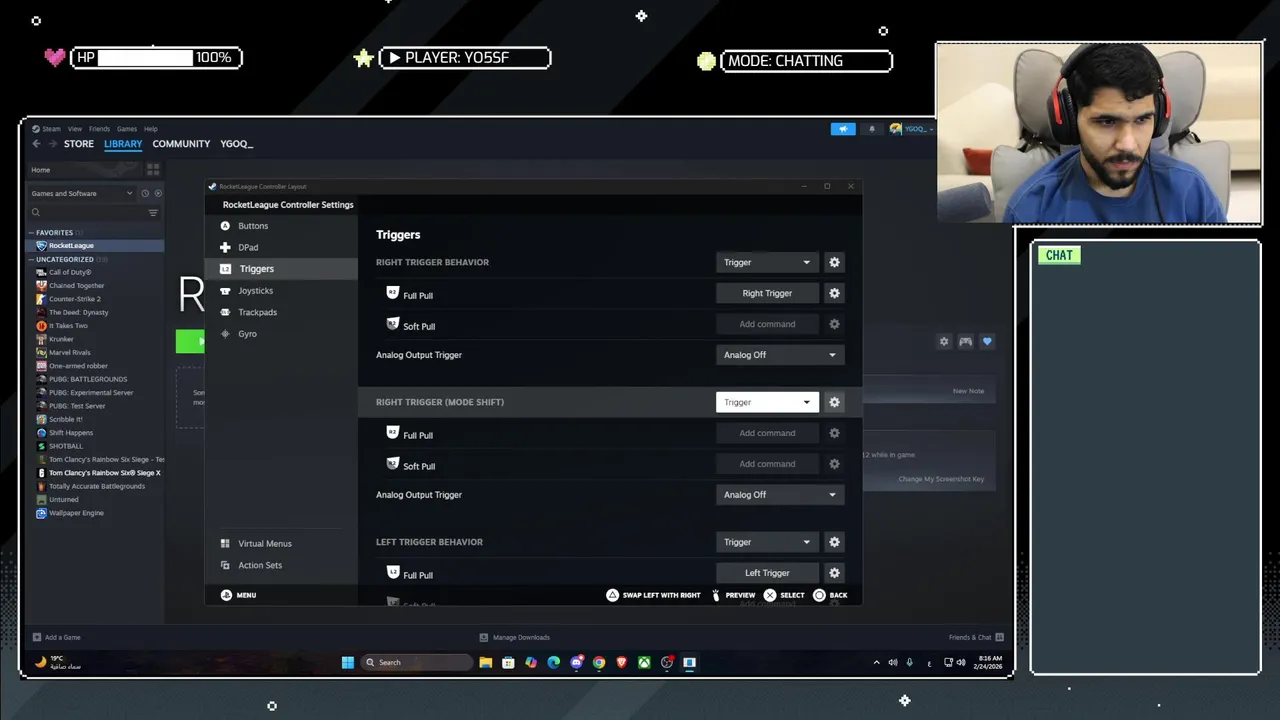This screenshot has width=1280, height=720.
Task: Collapse the UNCATEGORIZED category
Action: point(65,259)
